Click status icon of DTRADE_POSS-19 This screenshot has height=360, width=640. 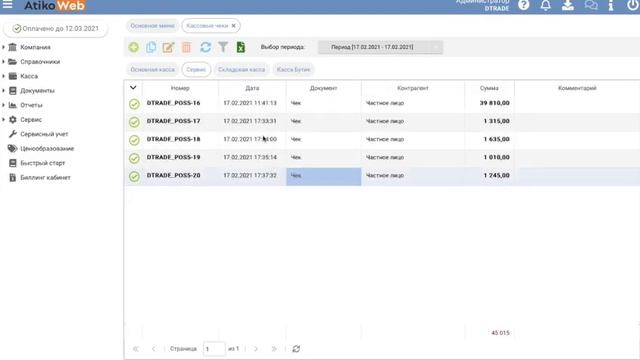[x=134, y=158]
